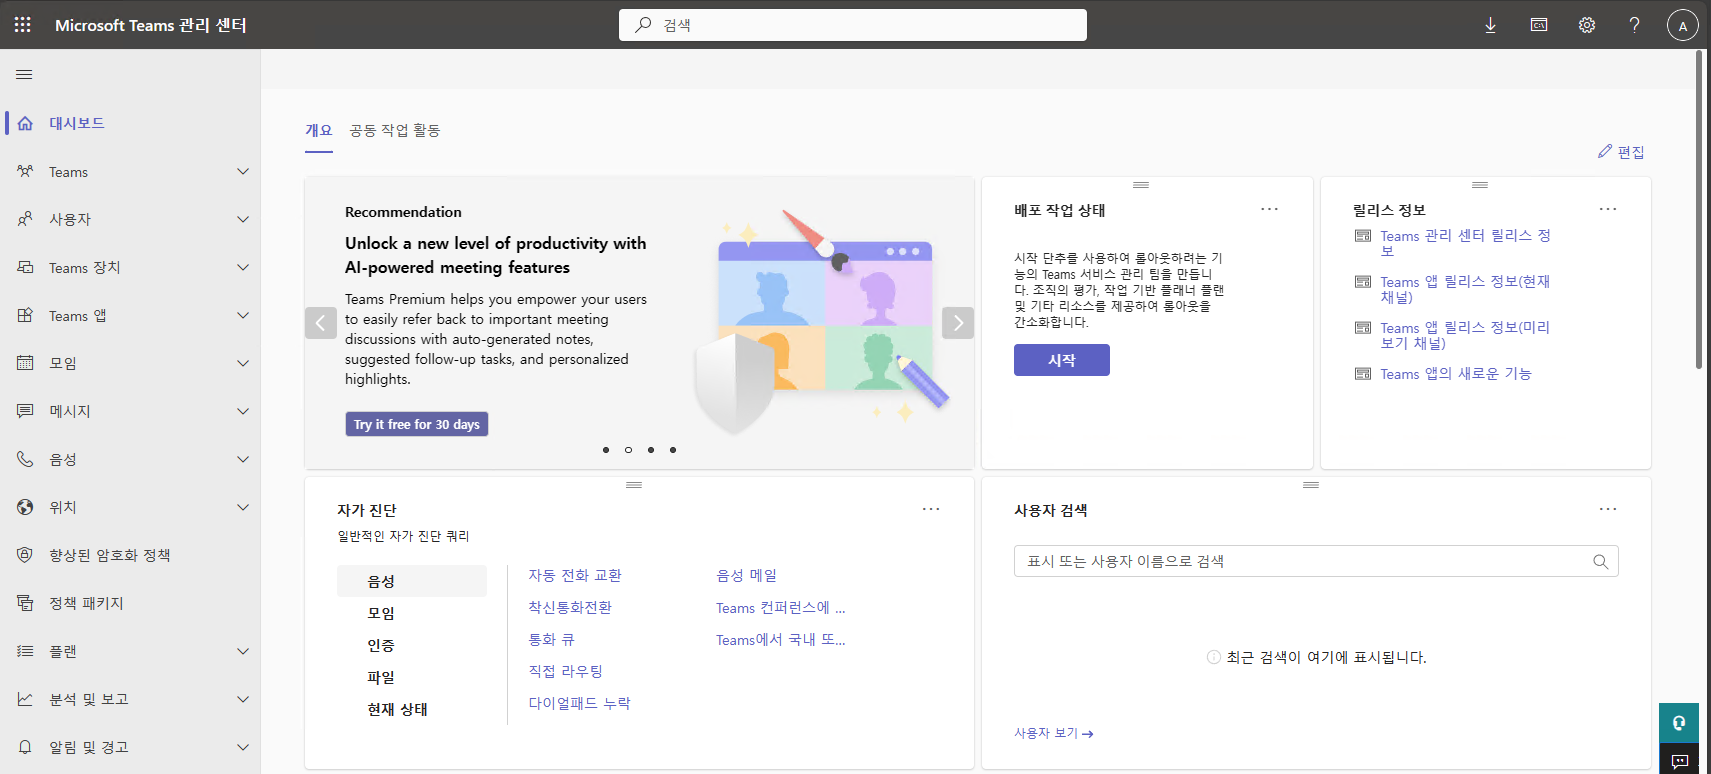
Task: Click the 정책 패키지 icon
Action: click(25, 603)
